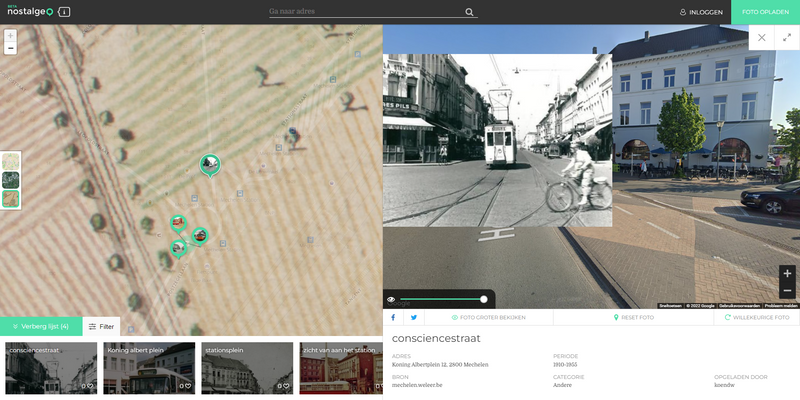This screenshot has width=800, height=400.
Task: Click the FOTO OPLADEN button
Action: (x=765, y=12)
